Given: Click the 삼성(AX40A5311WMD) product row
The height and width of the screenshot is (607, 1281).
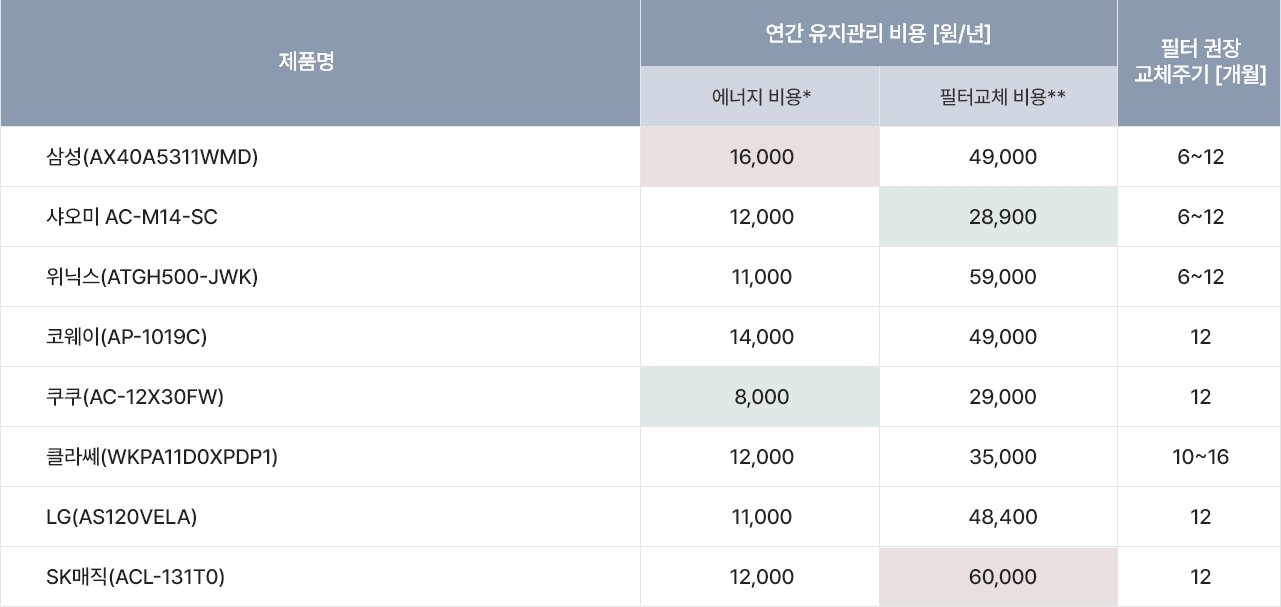Looking at the screenshot, I should coord(640,157).
